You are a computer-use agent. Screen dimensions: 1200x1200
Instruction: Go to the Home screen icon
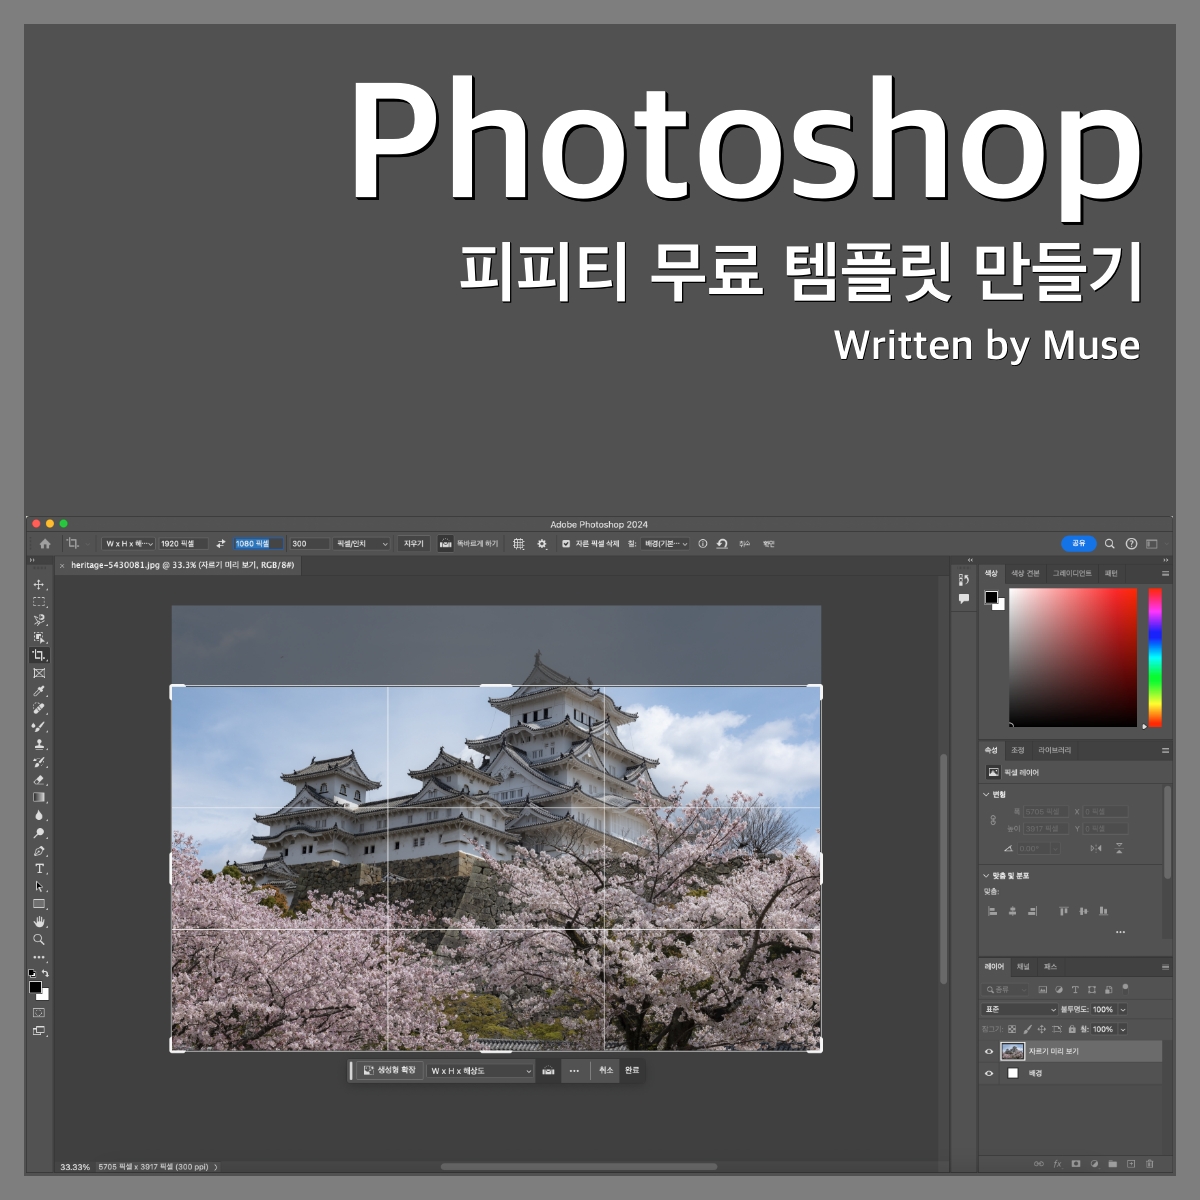tap(44, 544)
